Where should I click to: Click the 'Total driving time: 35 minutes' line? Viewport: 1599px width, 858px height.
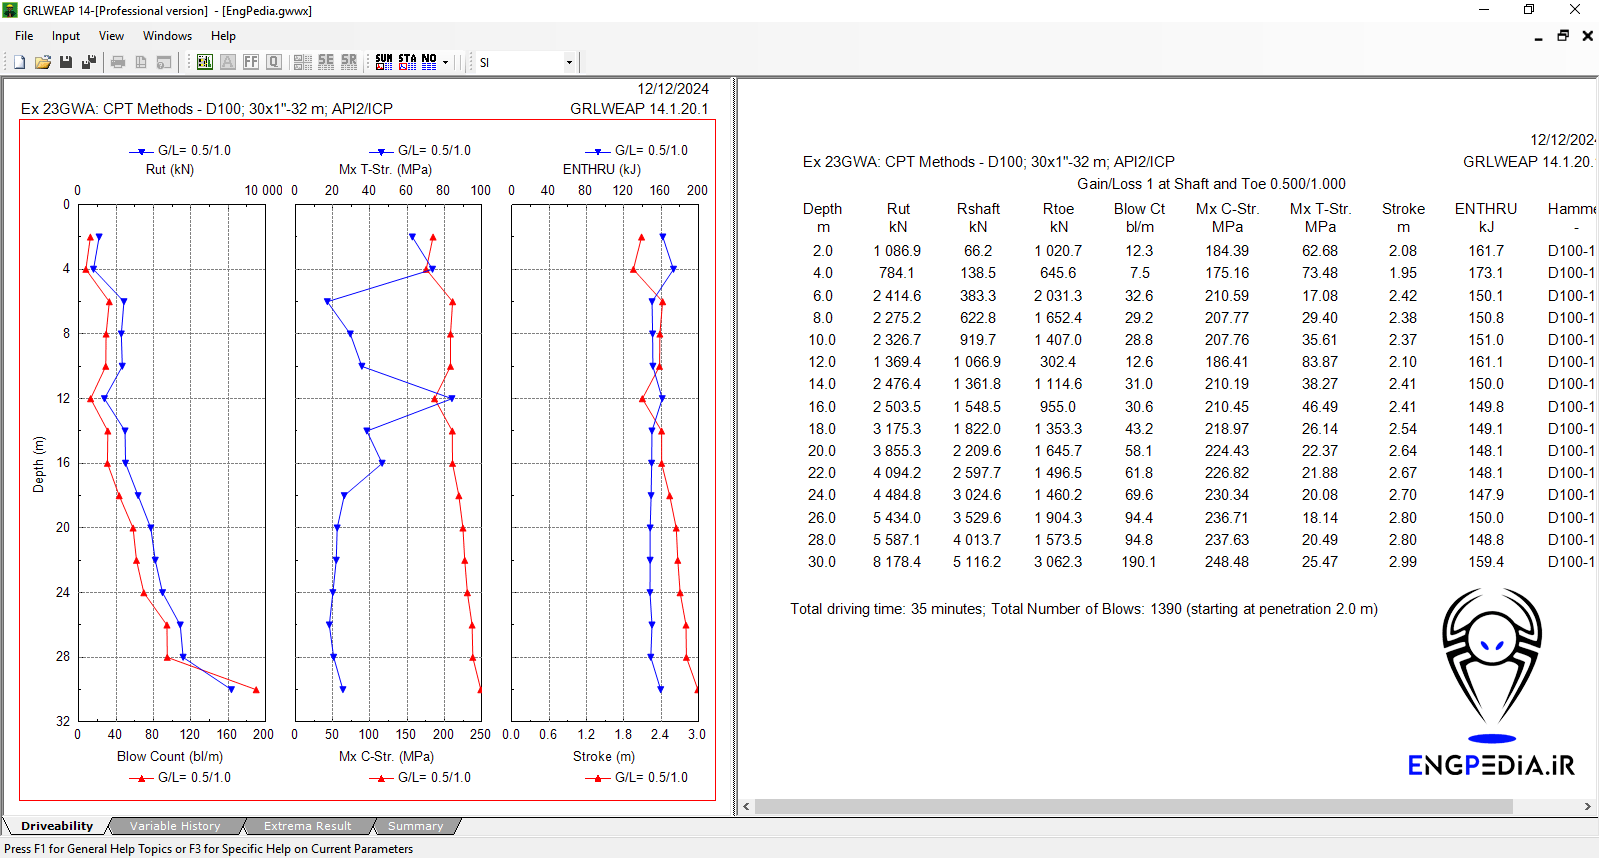pos(1084,609)
